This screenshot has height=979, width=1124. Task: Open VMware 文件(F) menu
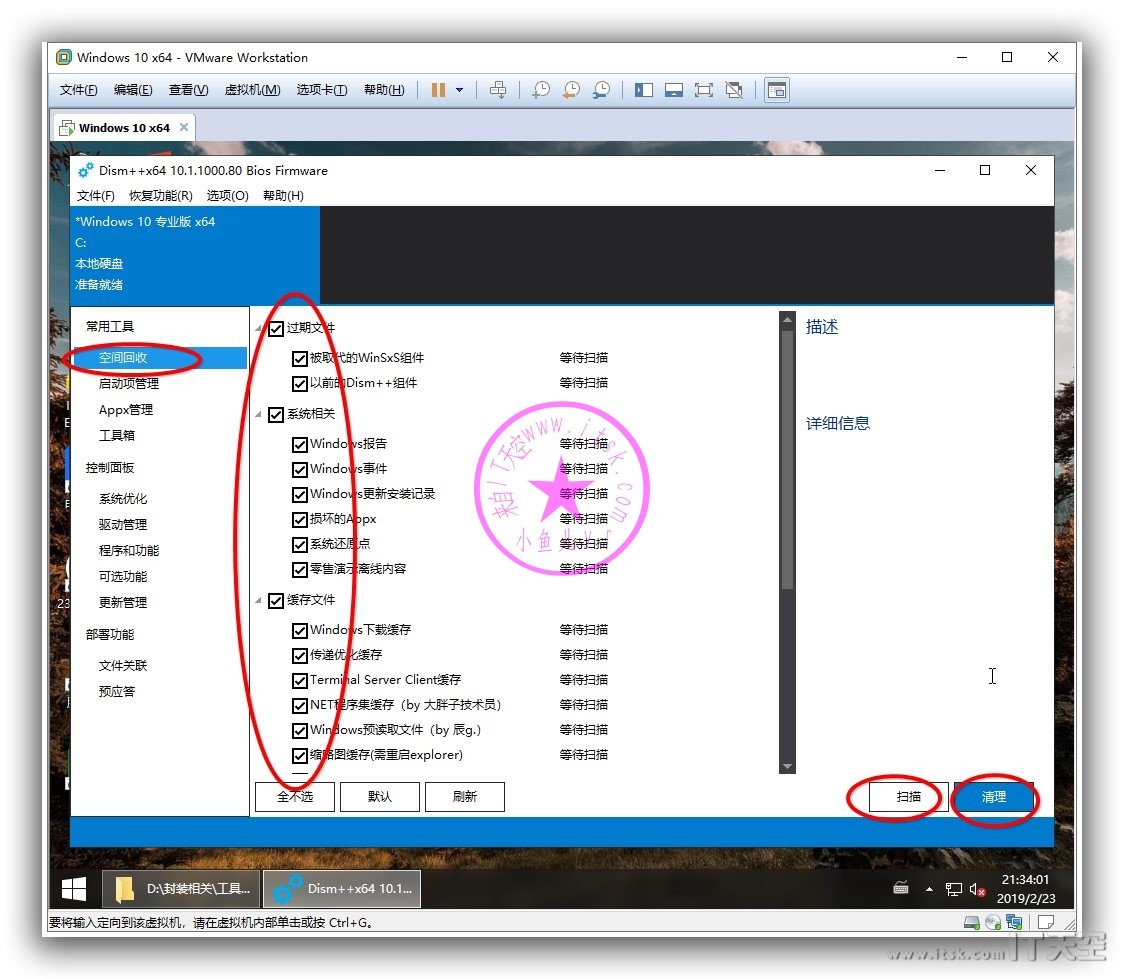click(78, 90)
